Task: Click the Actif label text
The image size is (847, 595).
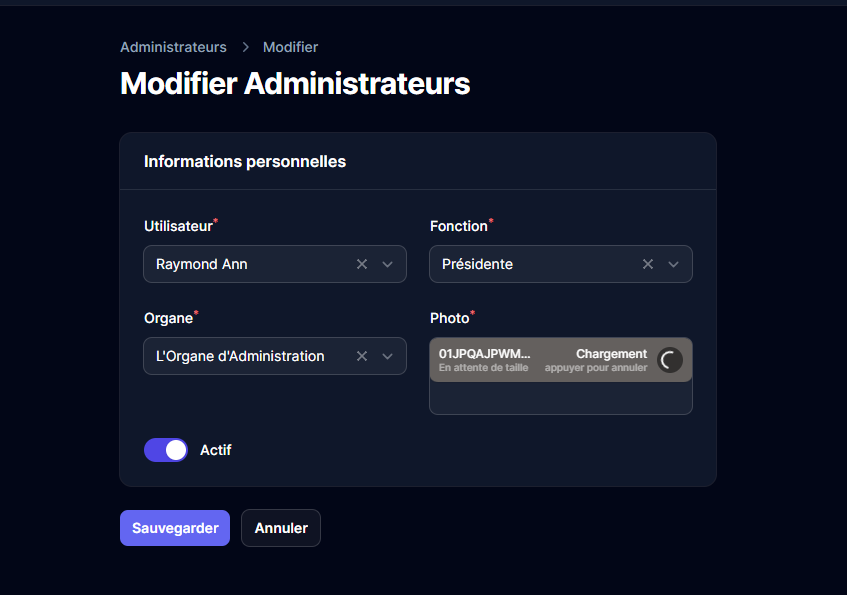Action: click(216, 450)
